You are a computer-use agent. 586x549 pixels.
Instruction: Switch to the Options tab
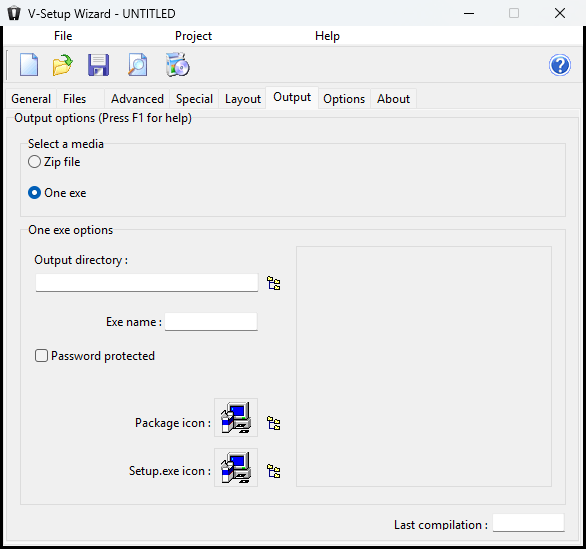[x=344, y=99]
